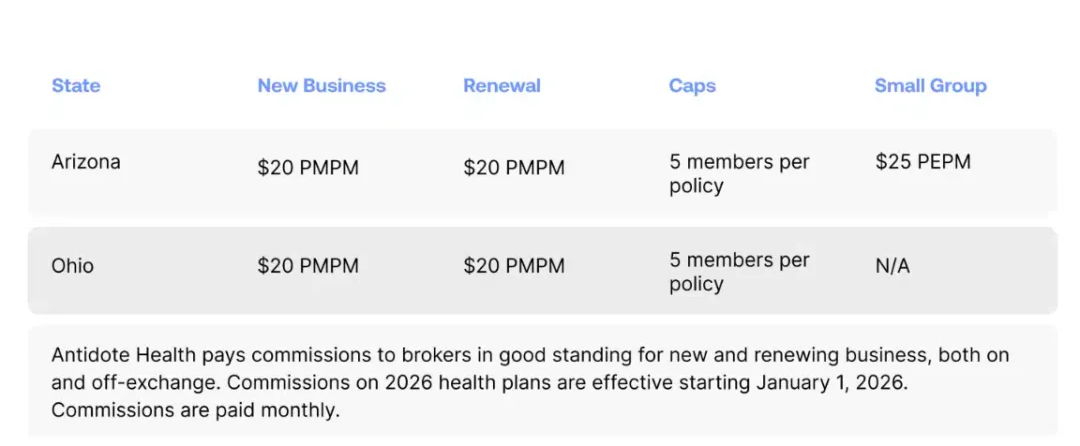Click the "Commissions are paid monthly." sentence
Screen dimensions: 1080x446
(196, 410)
